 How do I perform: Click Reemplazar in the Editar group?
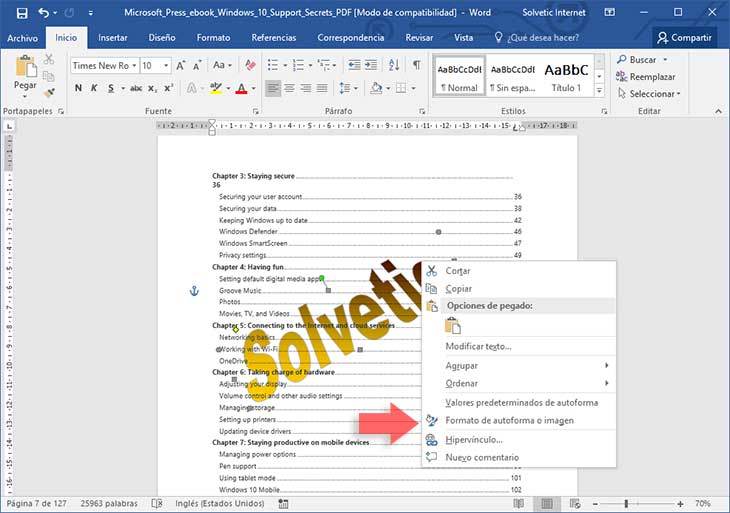point(646,77)
